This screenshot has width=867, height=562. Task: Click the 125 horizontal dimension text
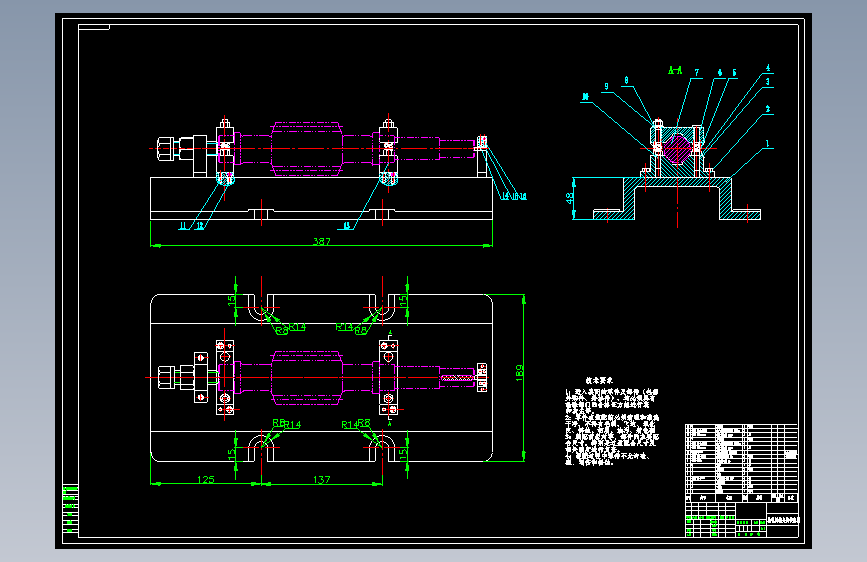pyautogui.click(x=206, y=480)
